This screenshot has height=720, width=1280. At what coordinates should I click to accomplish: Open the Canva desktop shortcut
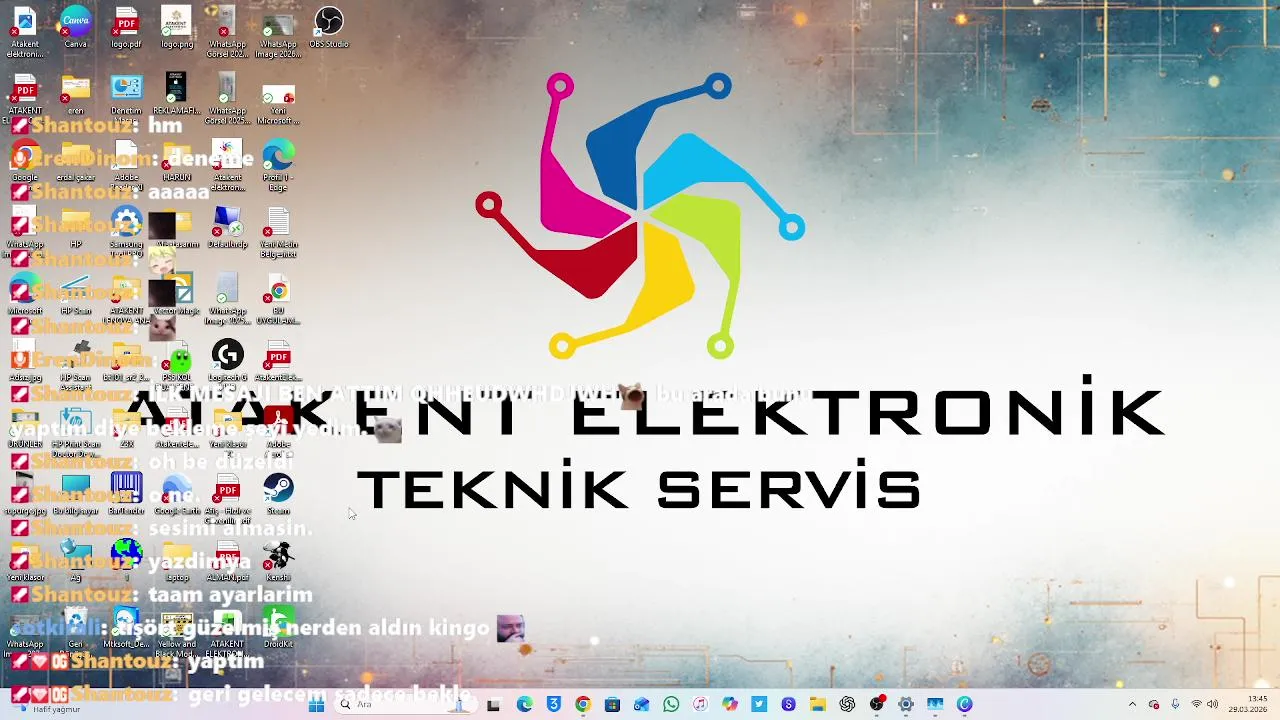click(75, 27)
